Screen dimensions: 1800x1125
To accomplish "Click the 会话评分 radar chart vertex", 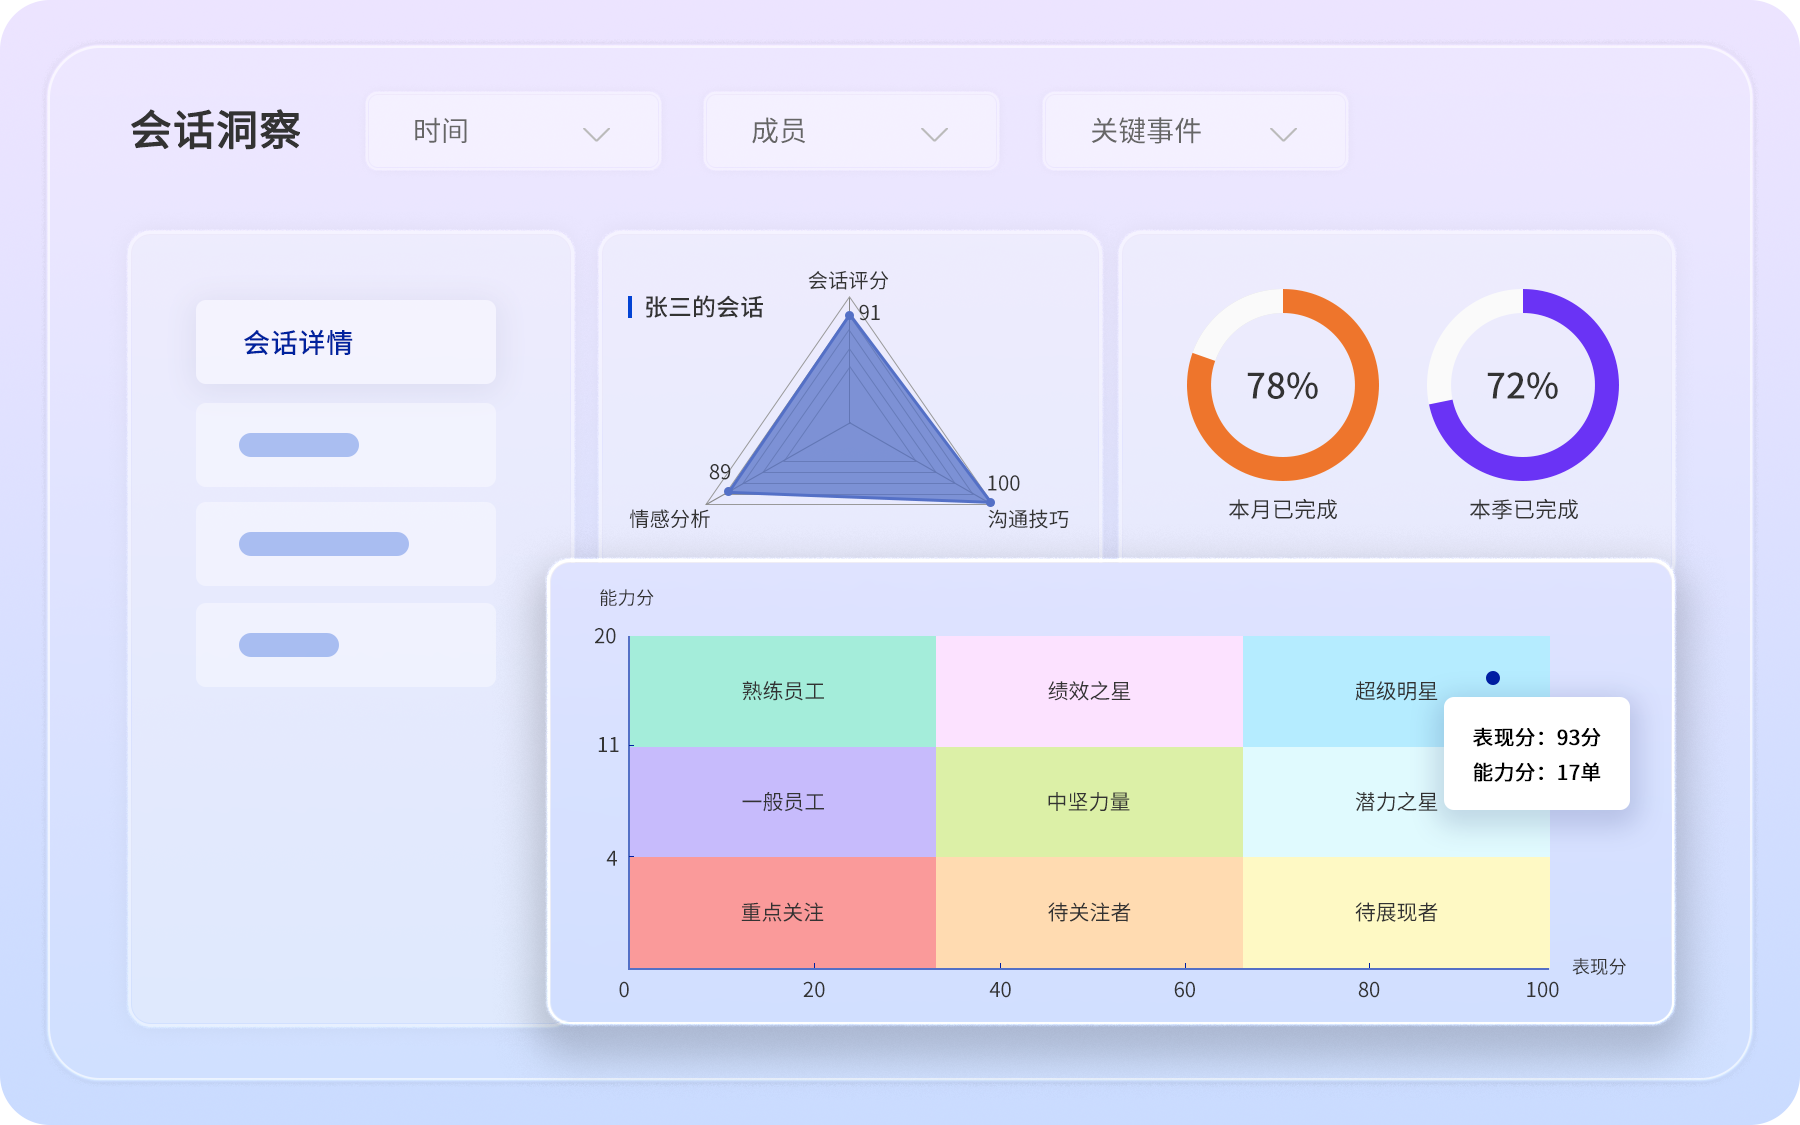I will (x=850, y=316).
